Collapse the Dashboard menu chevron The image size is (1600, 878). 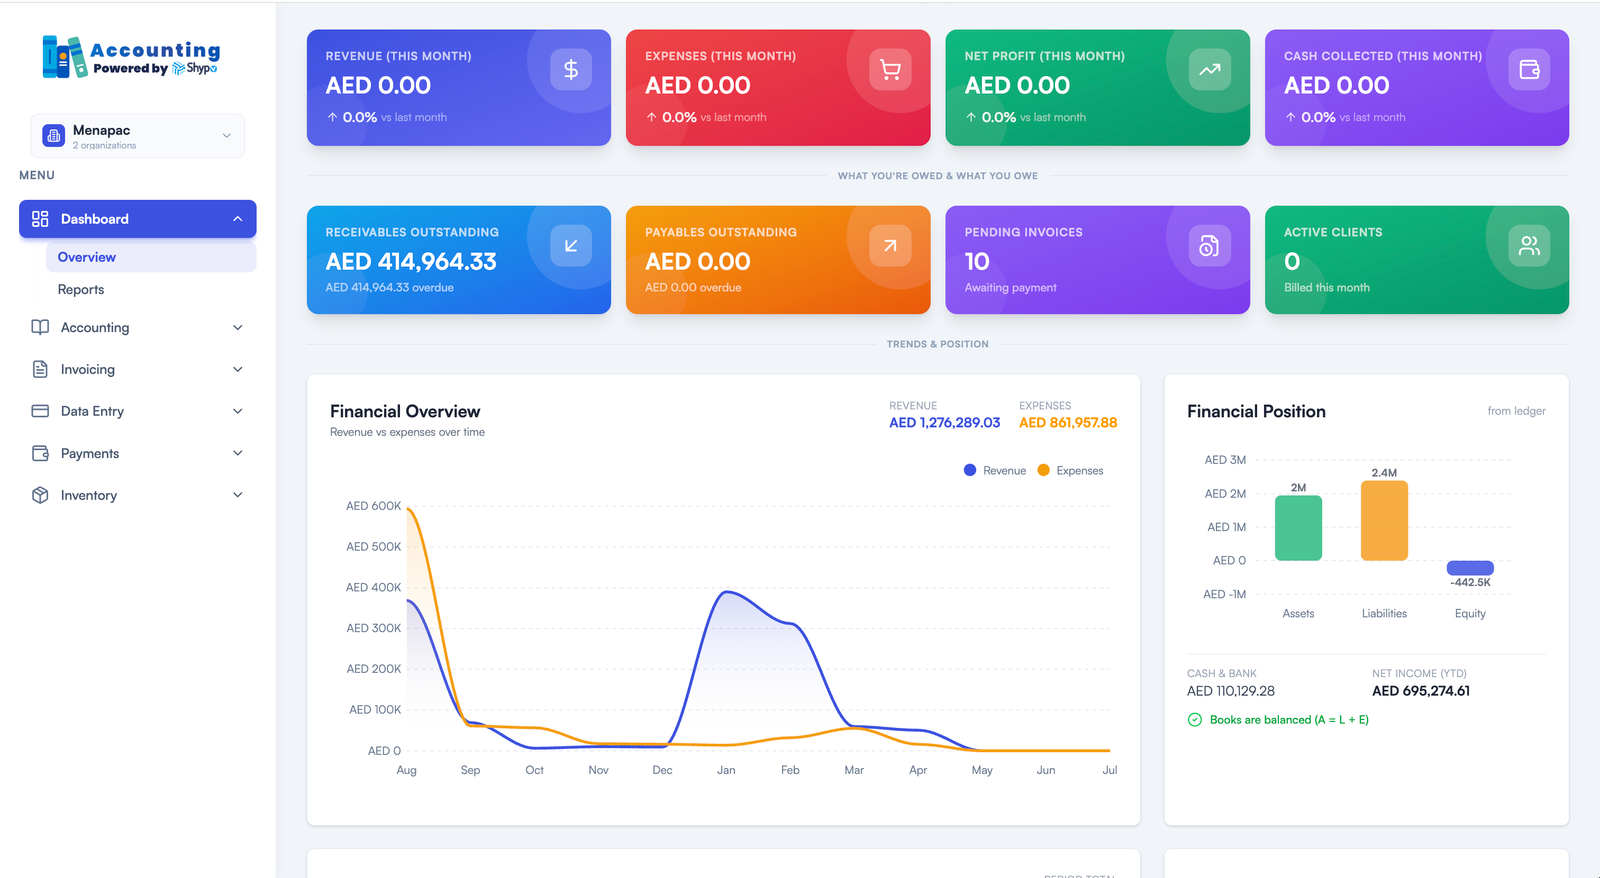[238, 219]
